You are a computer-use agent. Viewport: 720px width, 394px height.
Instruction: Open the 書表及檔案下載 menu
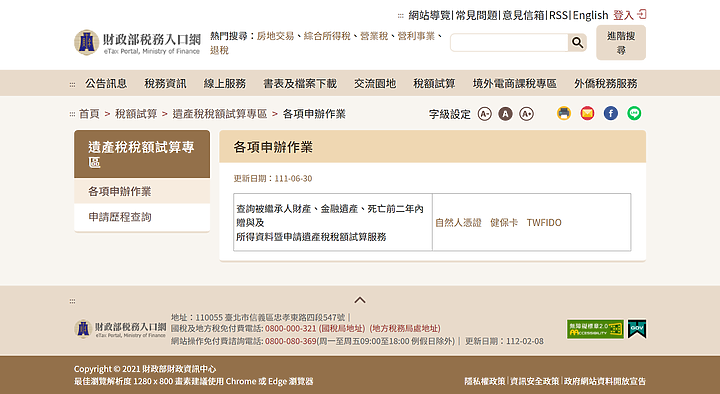point(300,84)
